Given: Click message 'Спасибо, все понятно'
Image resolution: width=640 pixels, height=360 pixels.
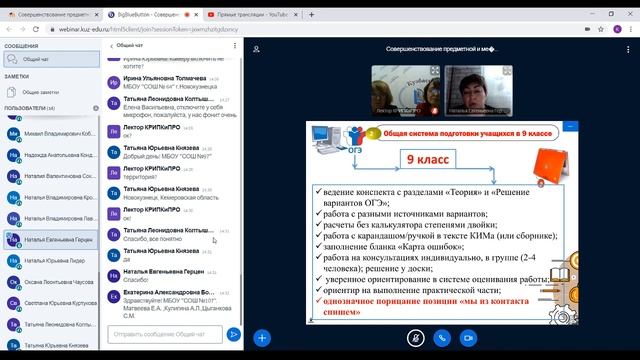Looking at the screenshot, I should 153,239.
